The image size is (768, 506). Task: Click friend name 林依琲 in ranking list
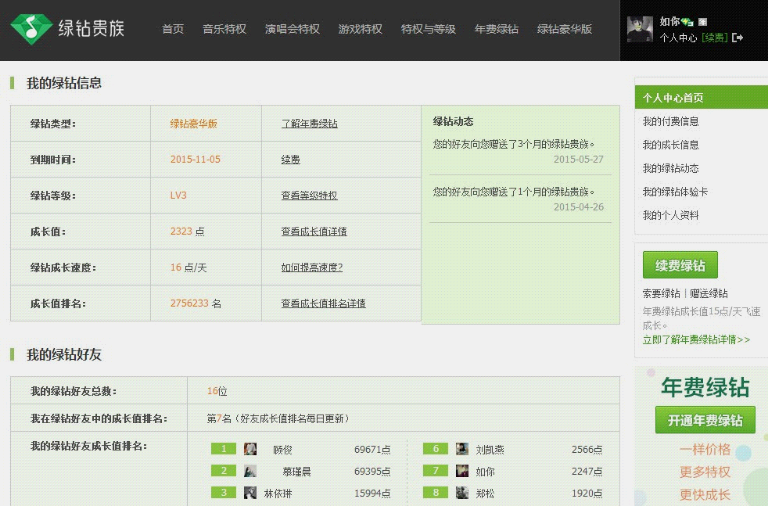(278, 493)
